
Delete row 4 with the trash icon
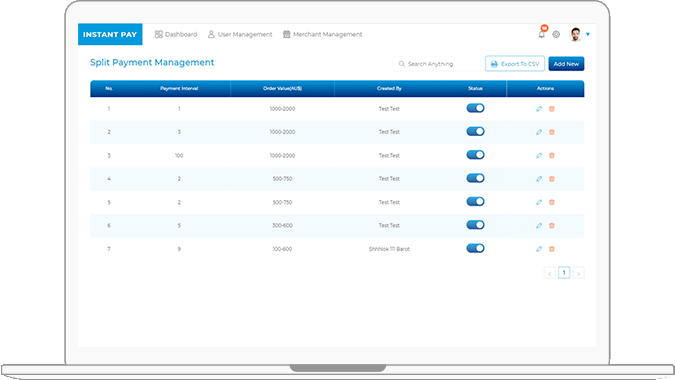552,179
